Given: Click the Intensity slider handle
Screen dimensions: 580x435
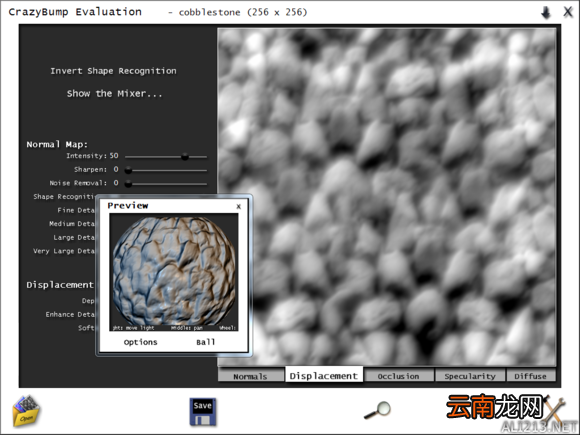Looking at the screenshot, I should tap(185, 157).
